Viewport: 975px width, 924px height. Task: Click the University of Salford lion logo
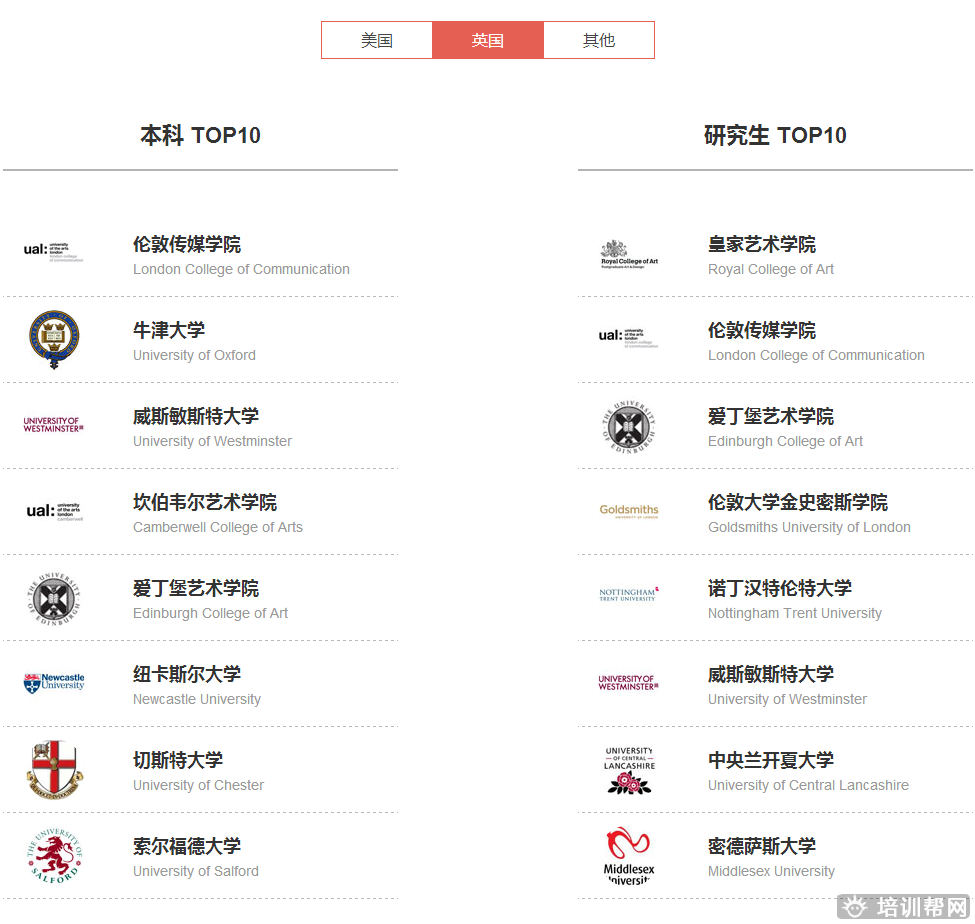[55, 856]
